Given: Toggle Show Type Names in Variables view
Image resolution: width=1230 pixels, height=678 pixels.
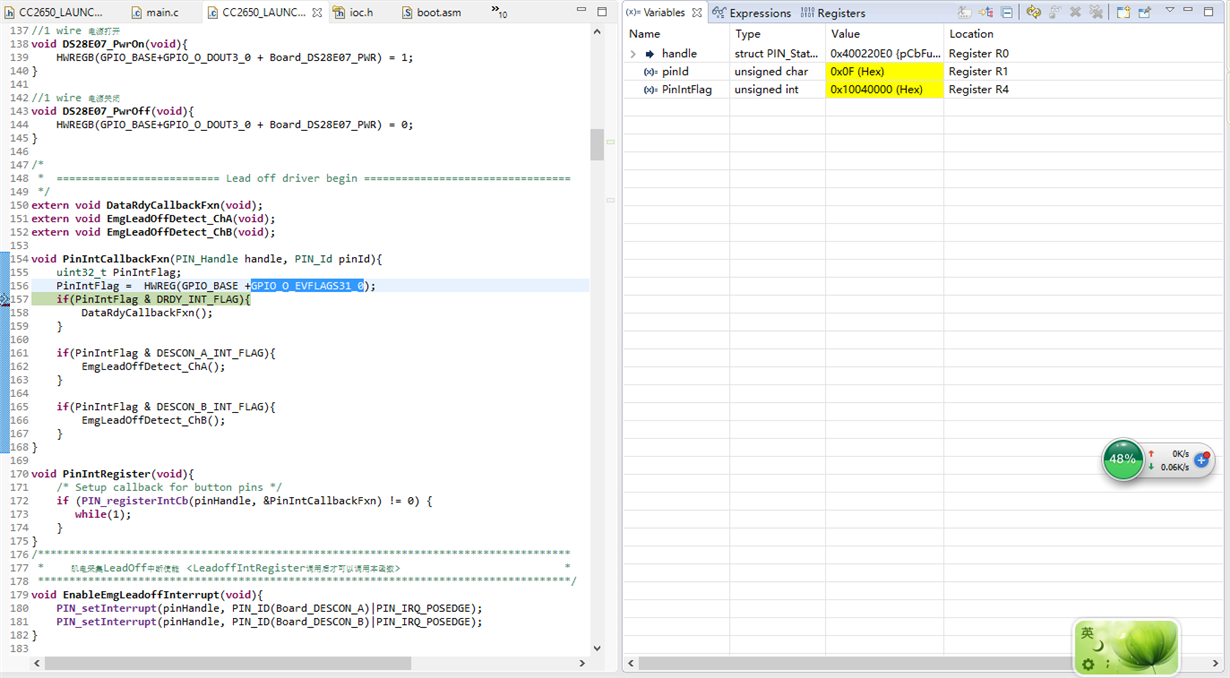Looking at the screenshot, I should click(x=963, y=12).
